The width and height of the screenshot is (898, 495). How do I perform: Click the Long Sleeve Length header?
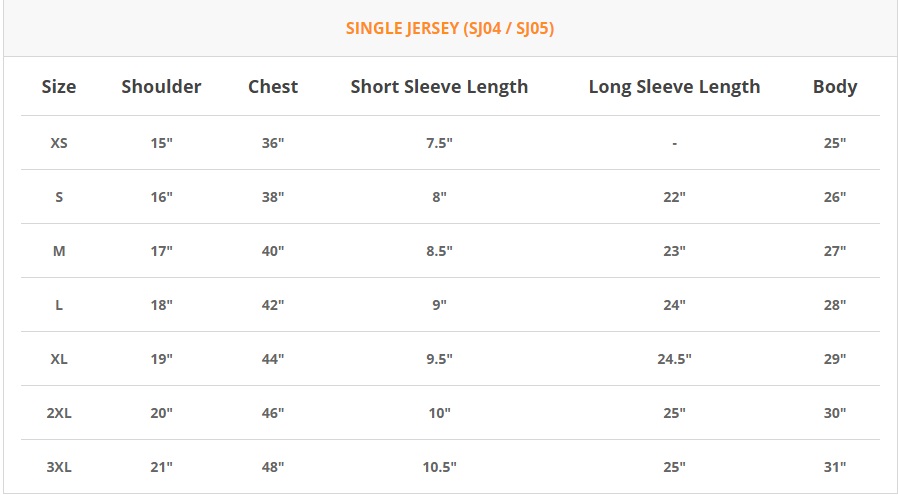(x=674, y=87)
